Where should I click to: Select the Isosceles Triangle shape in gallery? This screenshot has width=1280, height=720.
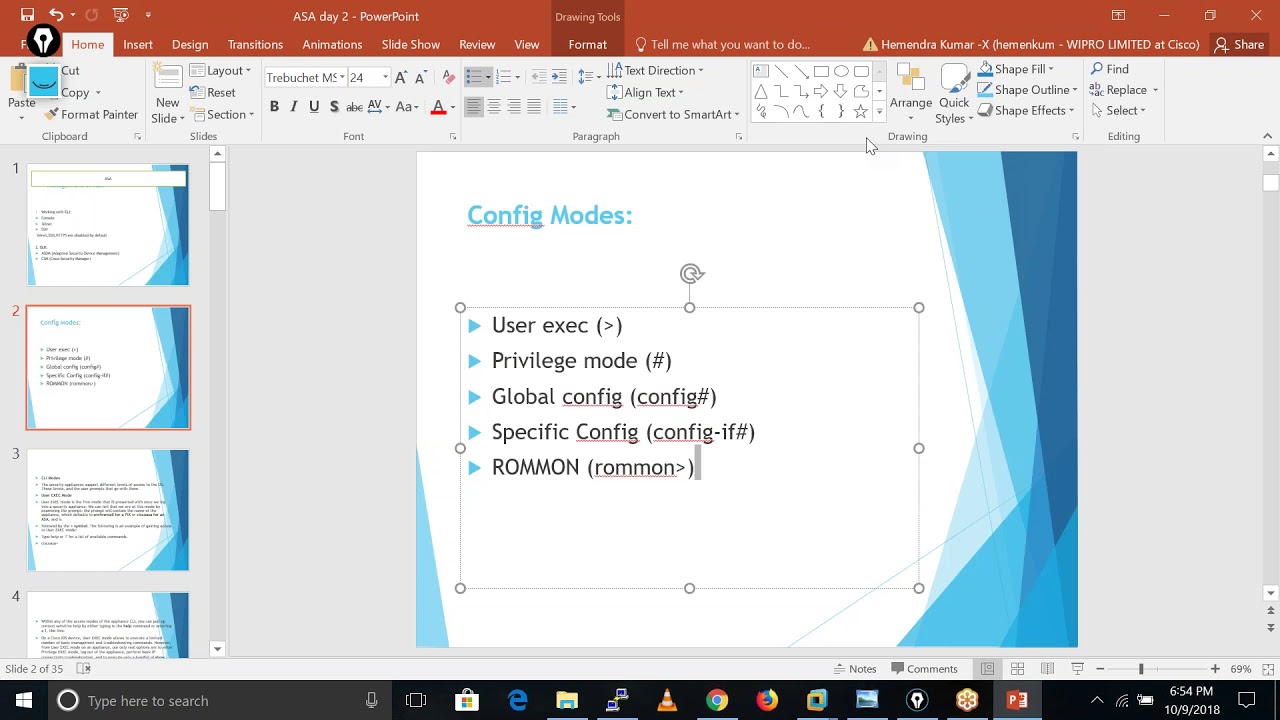pyautogui.click(x=761, y=91)
